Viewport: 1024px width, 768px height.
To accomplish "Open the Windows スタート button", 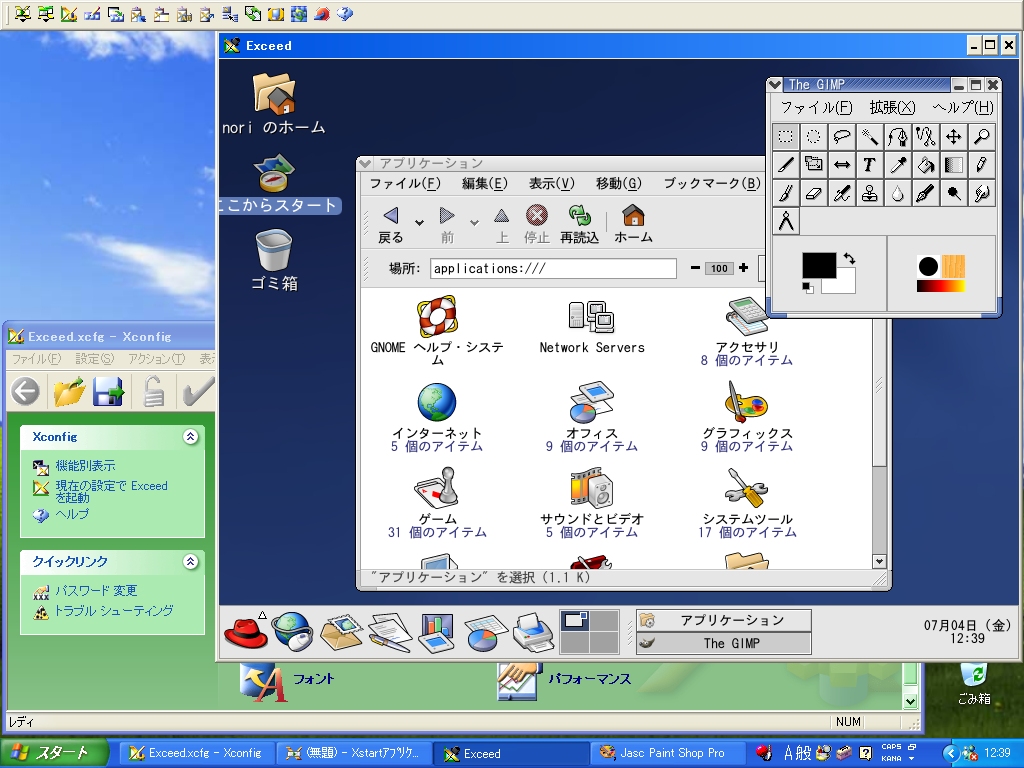I will [x=54, y=754].
